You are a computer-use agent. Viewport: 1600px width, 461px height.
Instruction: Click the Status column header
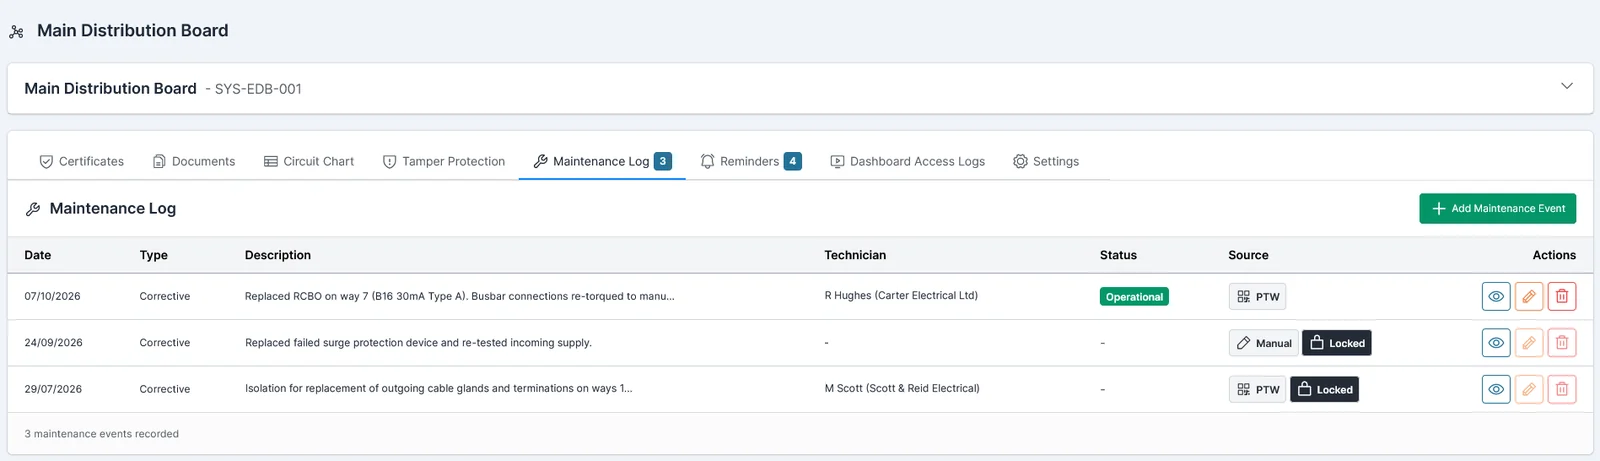coord(1118,255)
